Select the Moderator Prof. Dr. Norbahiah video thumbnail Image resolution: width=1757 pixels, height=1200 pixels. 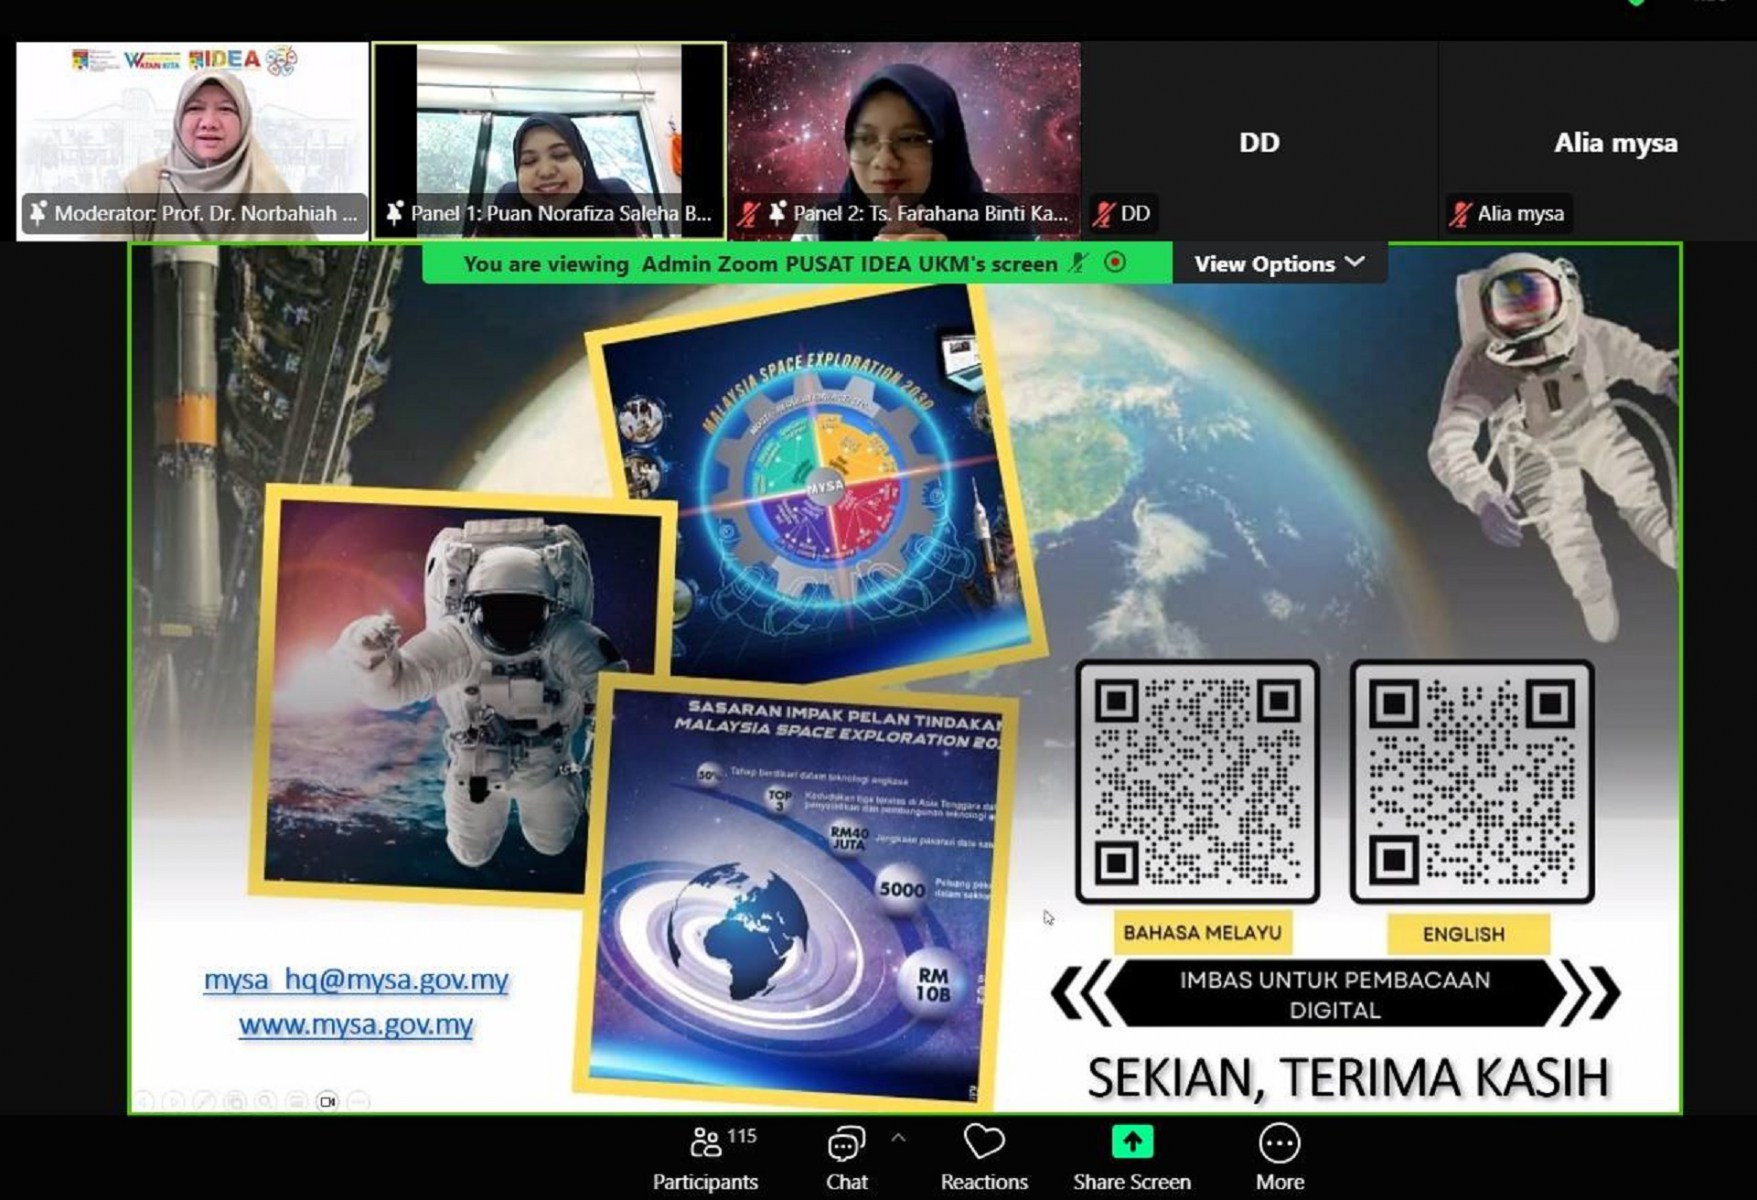click(192, 141)
